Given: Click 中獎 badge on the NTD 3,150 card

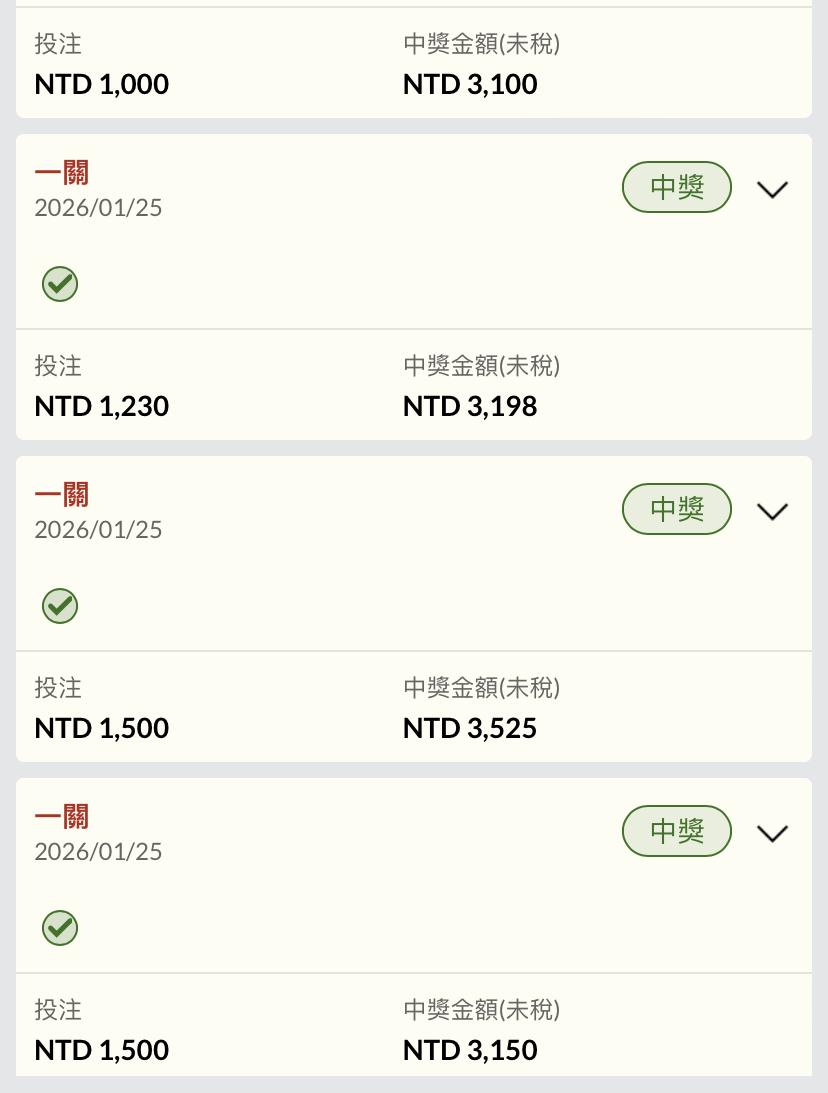Looking at the screenshot, I should [677, 832].
